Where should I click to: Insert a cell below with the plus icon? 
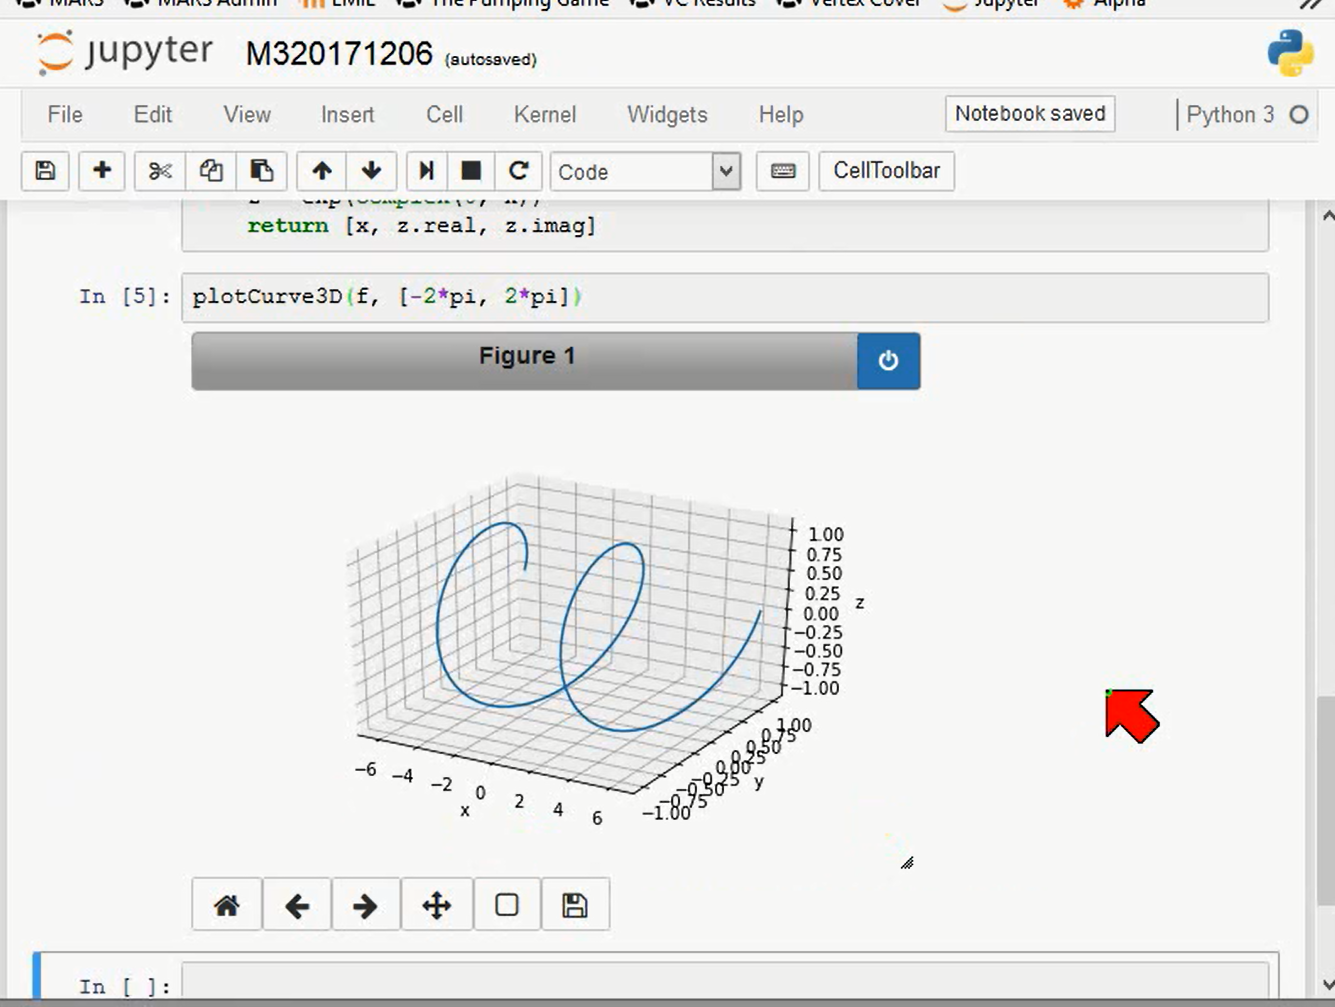point(101,171)
